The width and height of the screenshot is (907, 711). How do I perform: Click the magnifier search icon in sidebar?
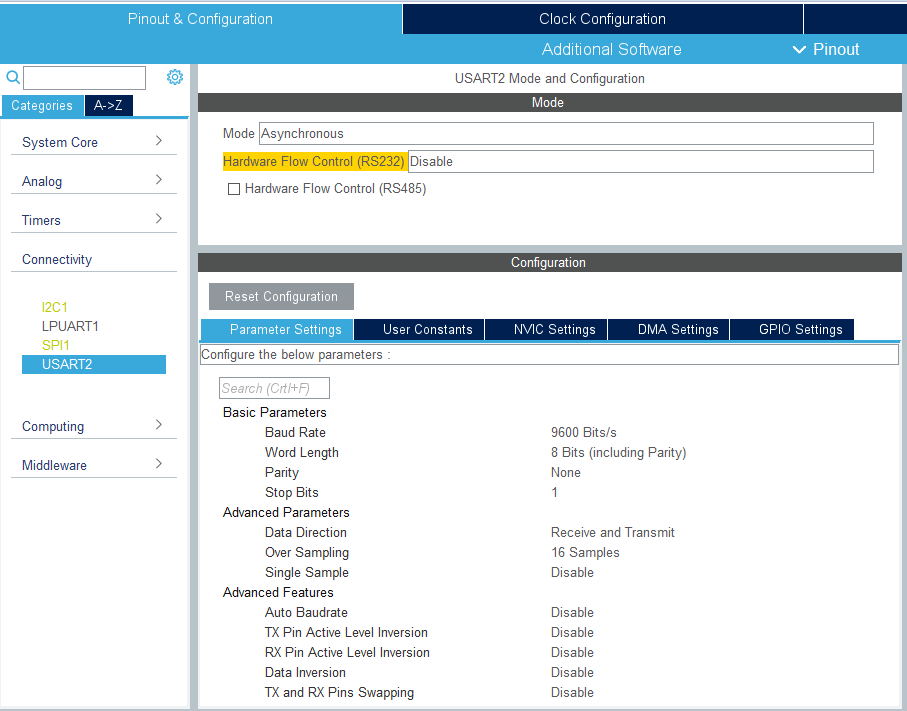pos(13,77)
